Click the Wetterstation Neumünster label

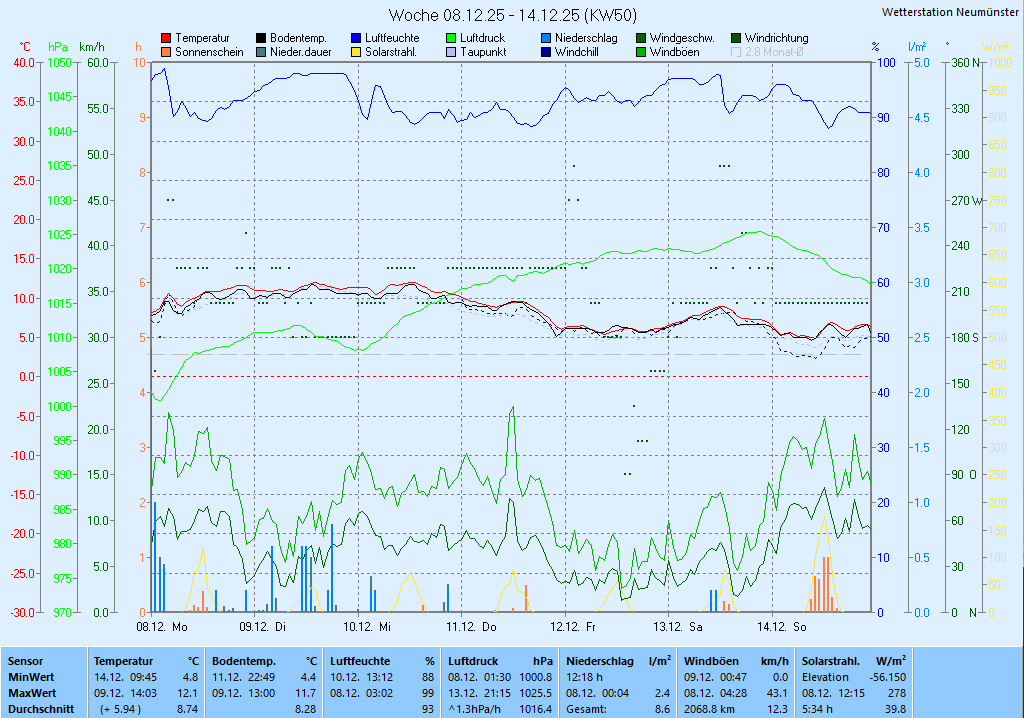(x=950, y=12)
